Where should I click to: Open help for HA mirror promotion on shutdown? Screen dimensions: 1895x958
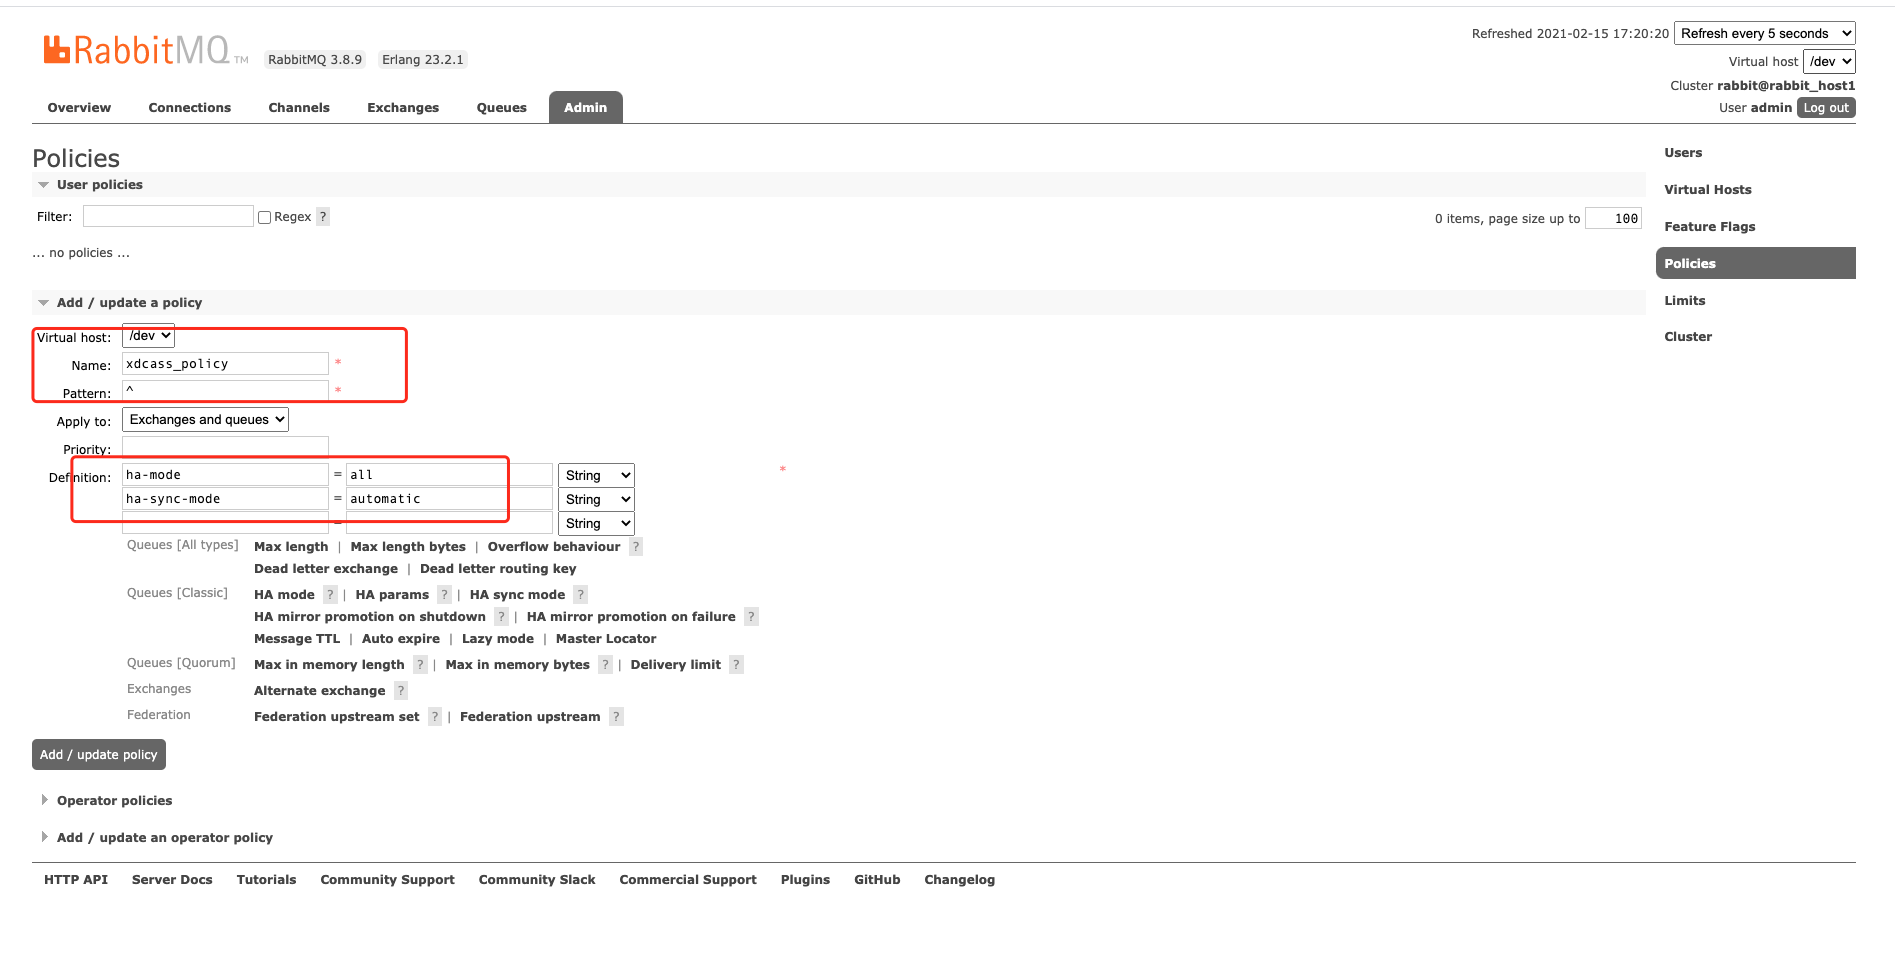click(x=502, y=617)
